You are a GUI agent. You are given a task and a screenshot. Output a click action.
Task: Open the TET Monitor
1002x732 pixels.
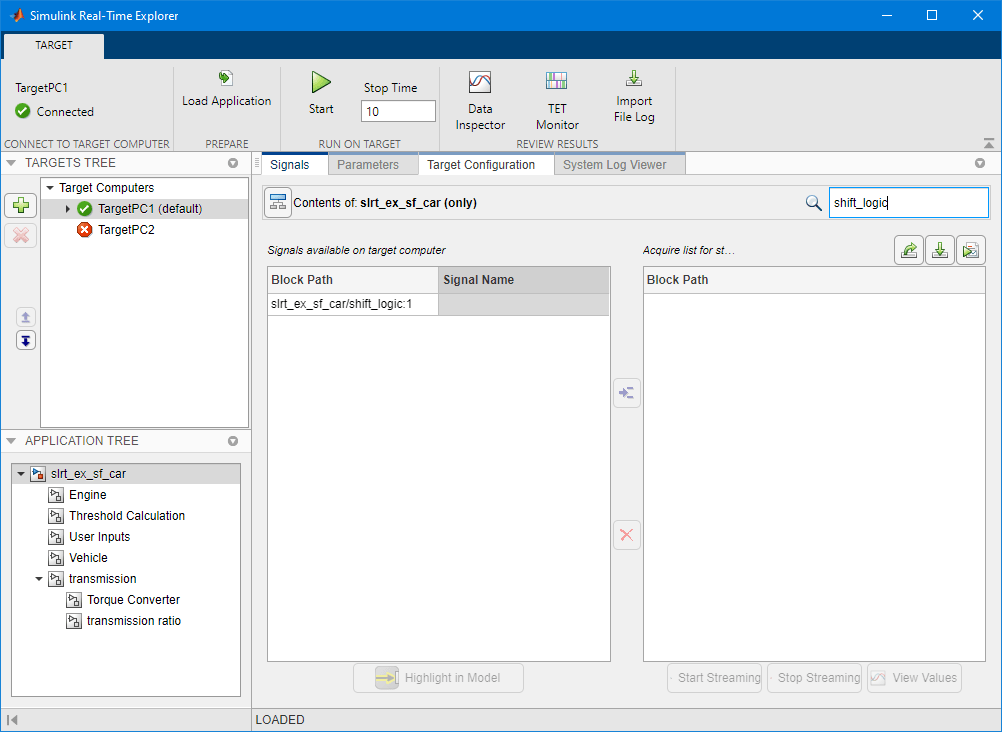coord(557,81)
